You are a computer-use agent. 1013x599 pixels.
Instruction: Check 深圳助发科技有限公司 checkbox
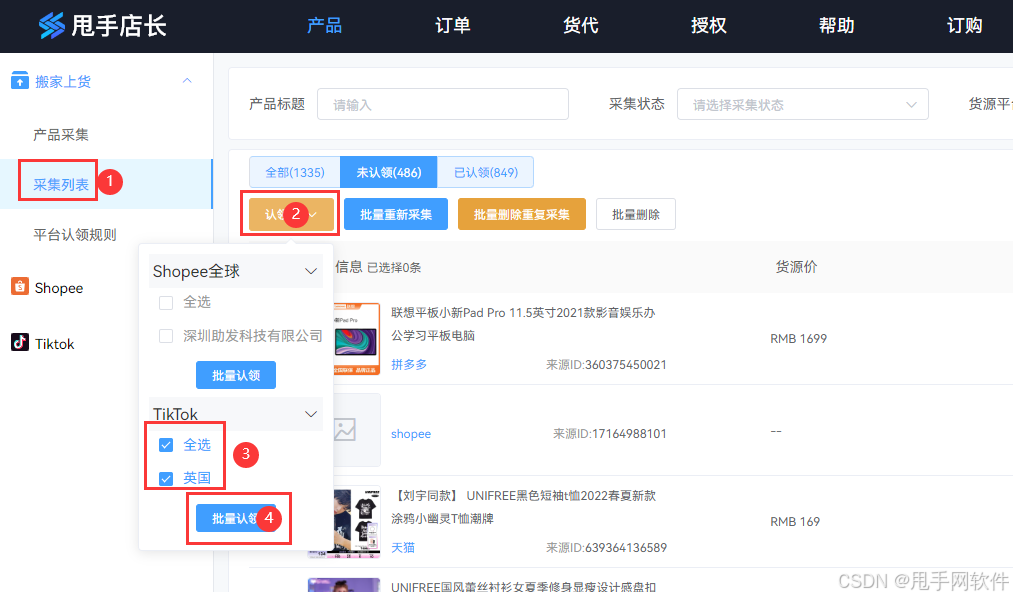coord(166,336)
